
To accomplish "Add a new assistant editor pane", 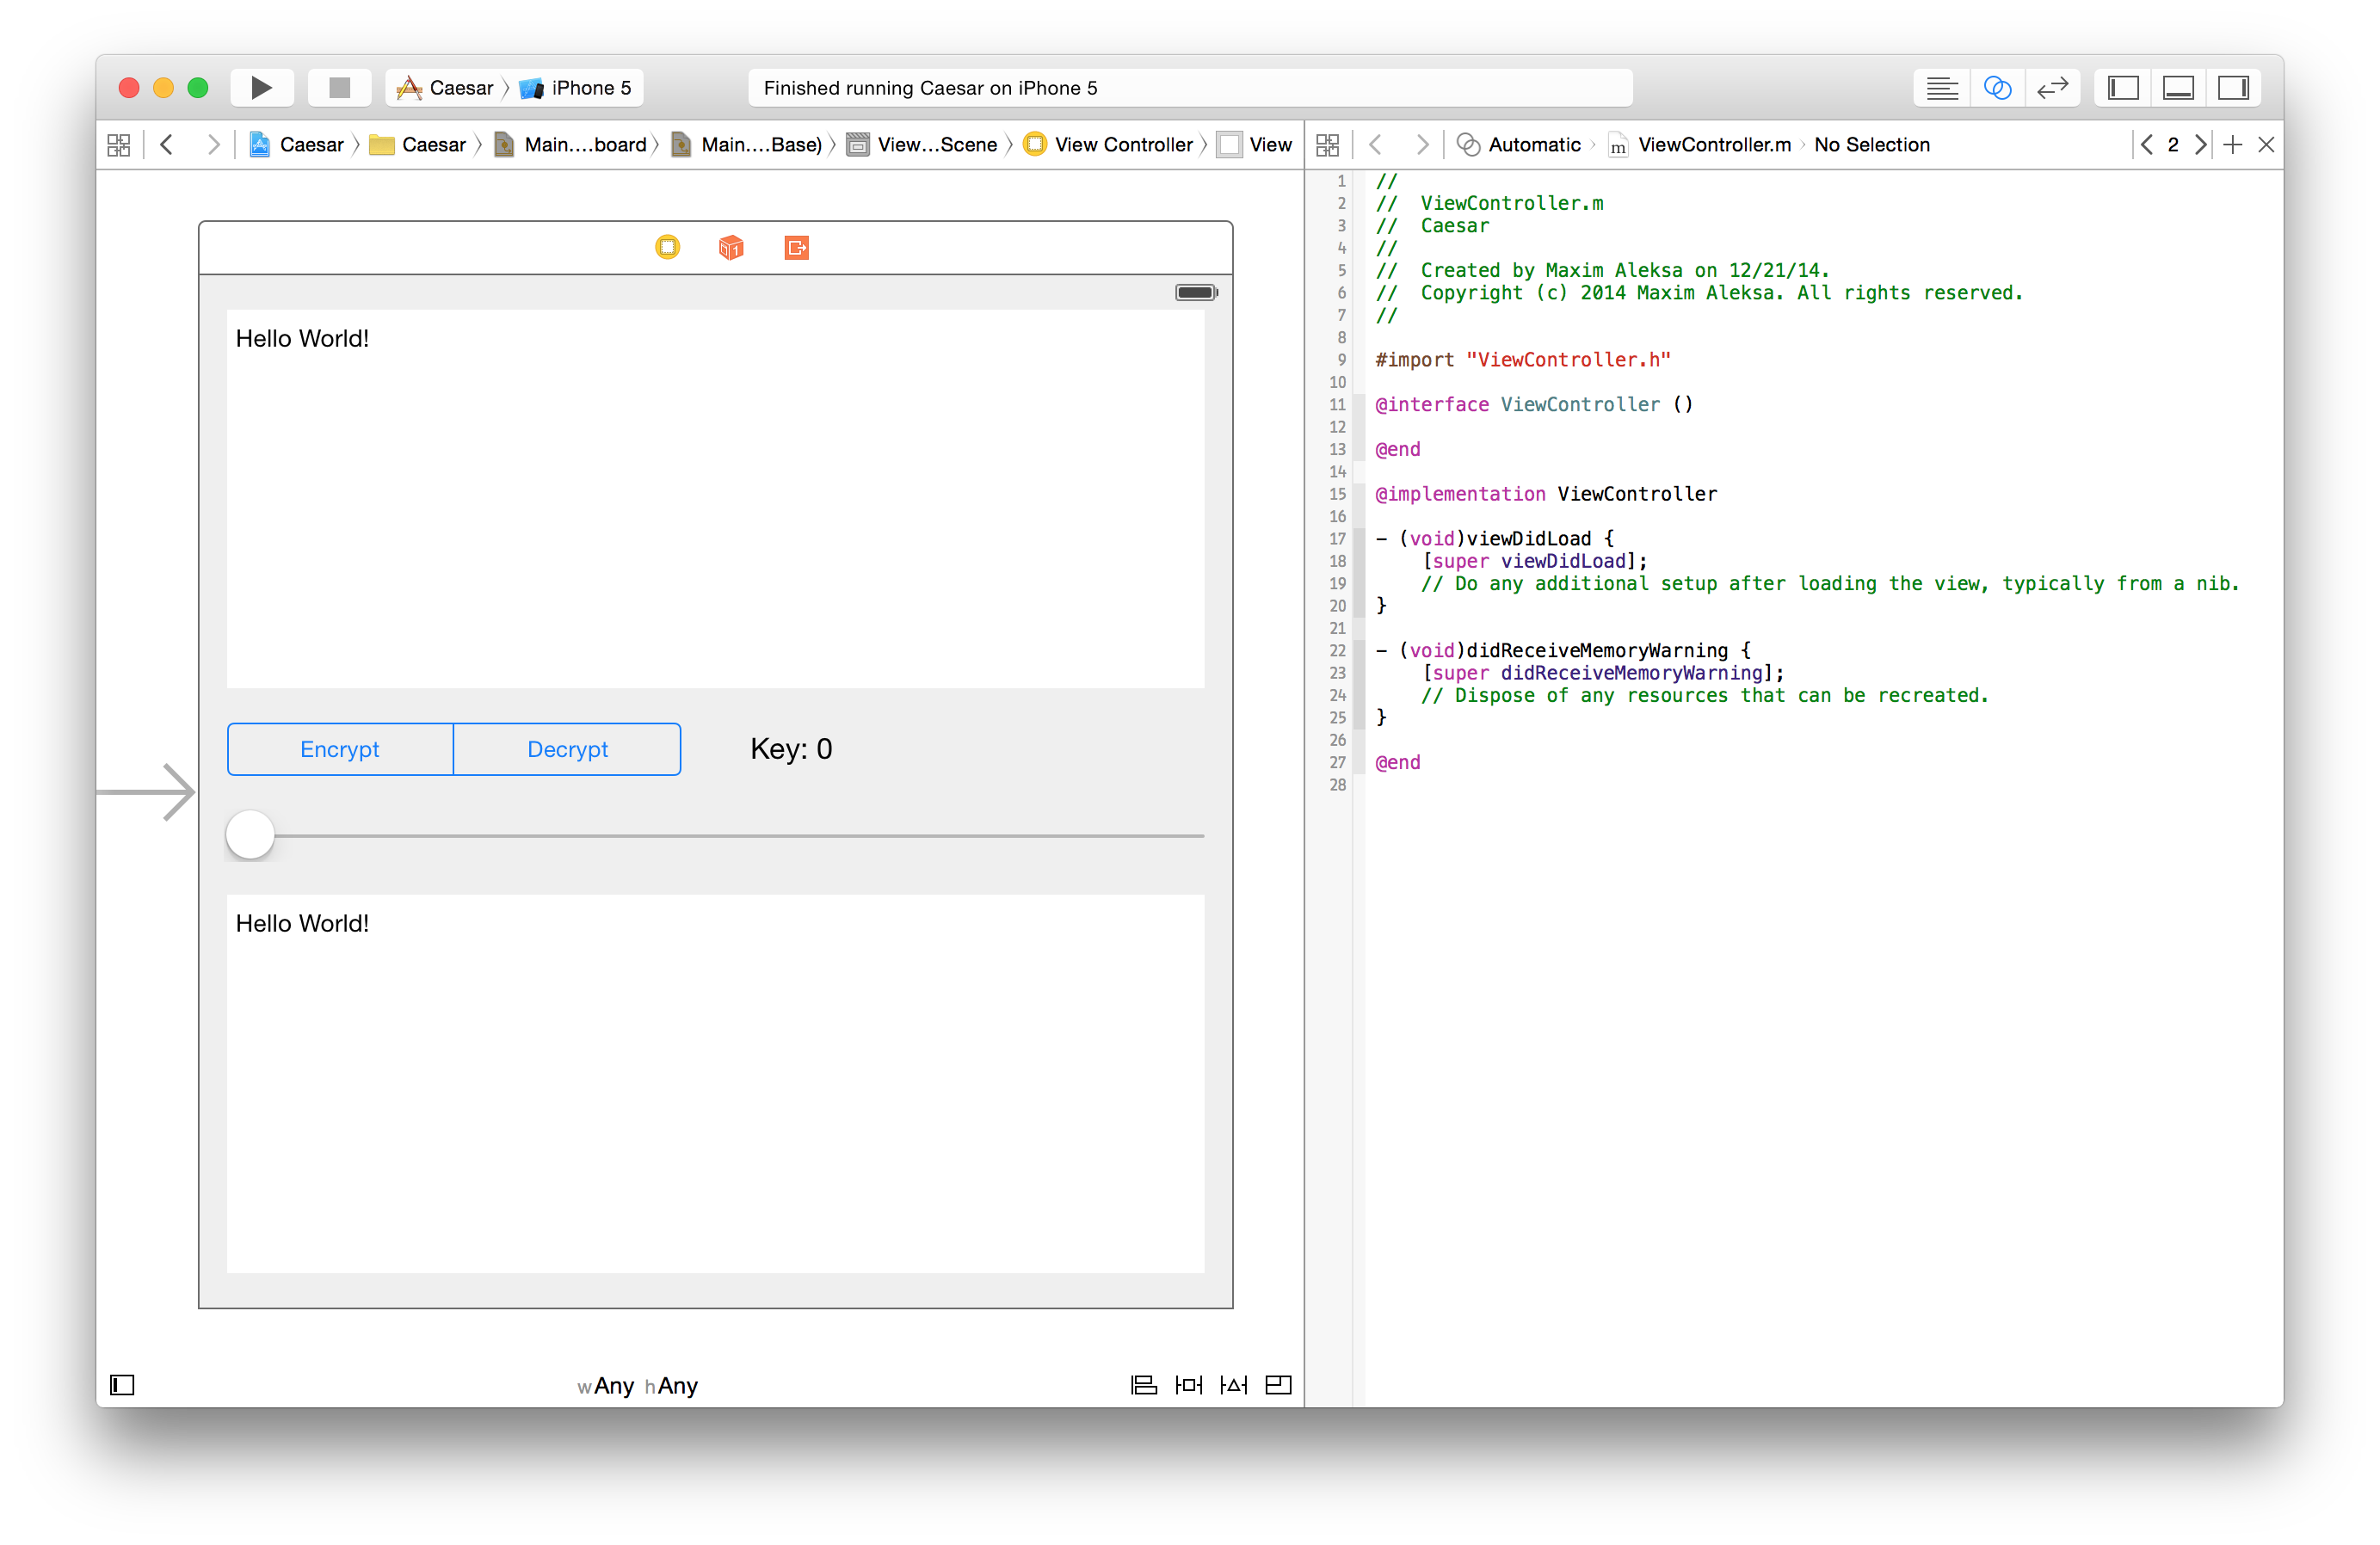I will pyautogui.click(x=2233, y=145).
